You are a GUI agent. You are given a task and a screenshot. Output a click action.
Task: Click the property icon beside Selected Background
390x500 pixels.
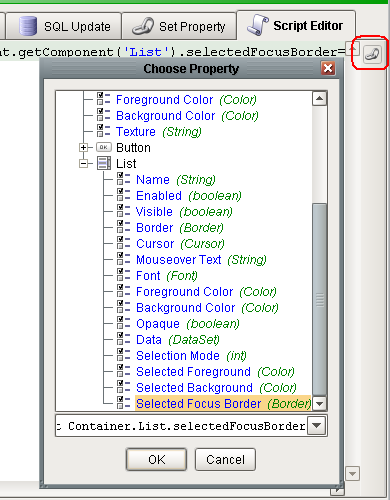123,387
